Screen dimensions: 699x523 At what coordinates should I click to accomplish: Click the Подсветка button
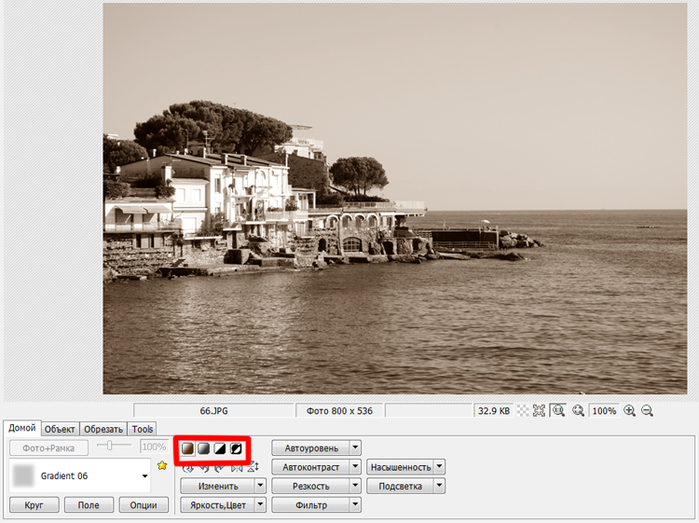400,486
